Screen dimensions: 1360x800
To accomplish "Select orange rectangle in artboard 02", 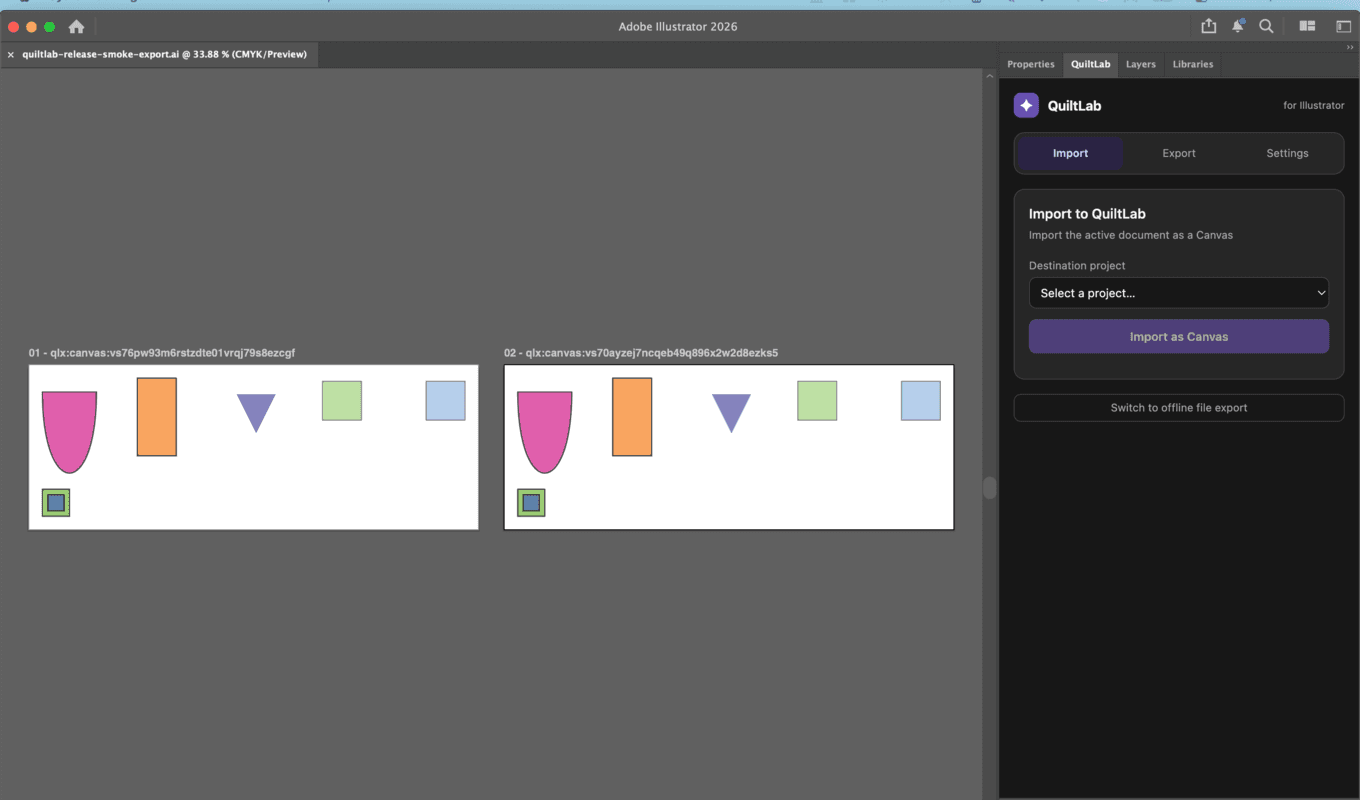I will (x=632, y=417).
